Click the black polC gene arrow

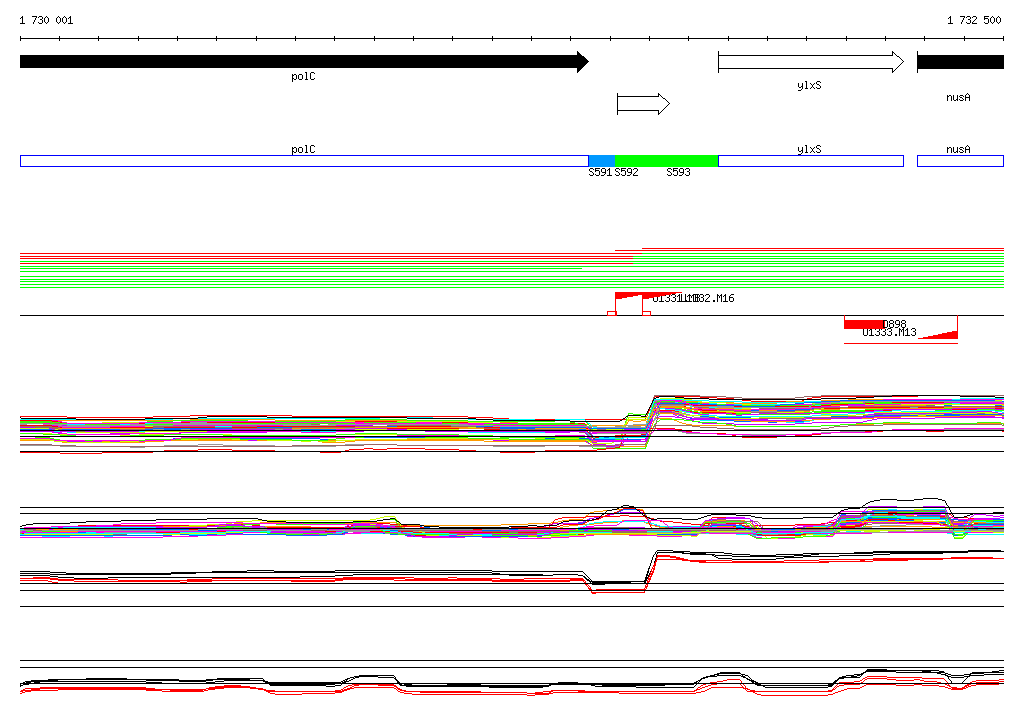pos(304,62)
